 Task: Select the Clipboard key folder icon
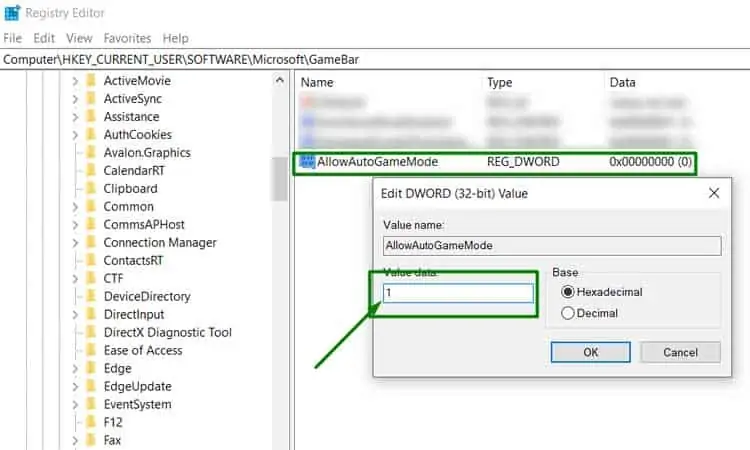coord(90,188)
